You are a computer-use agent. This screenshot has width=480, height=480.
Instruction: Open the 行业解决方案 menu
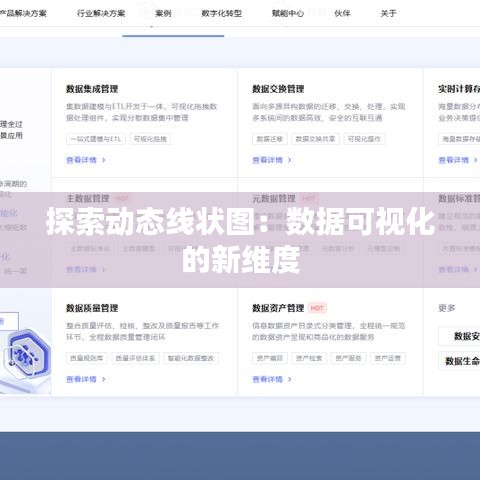click(x=101, y=13)
